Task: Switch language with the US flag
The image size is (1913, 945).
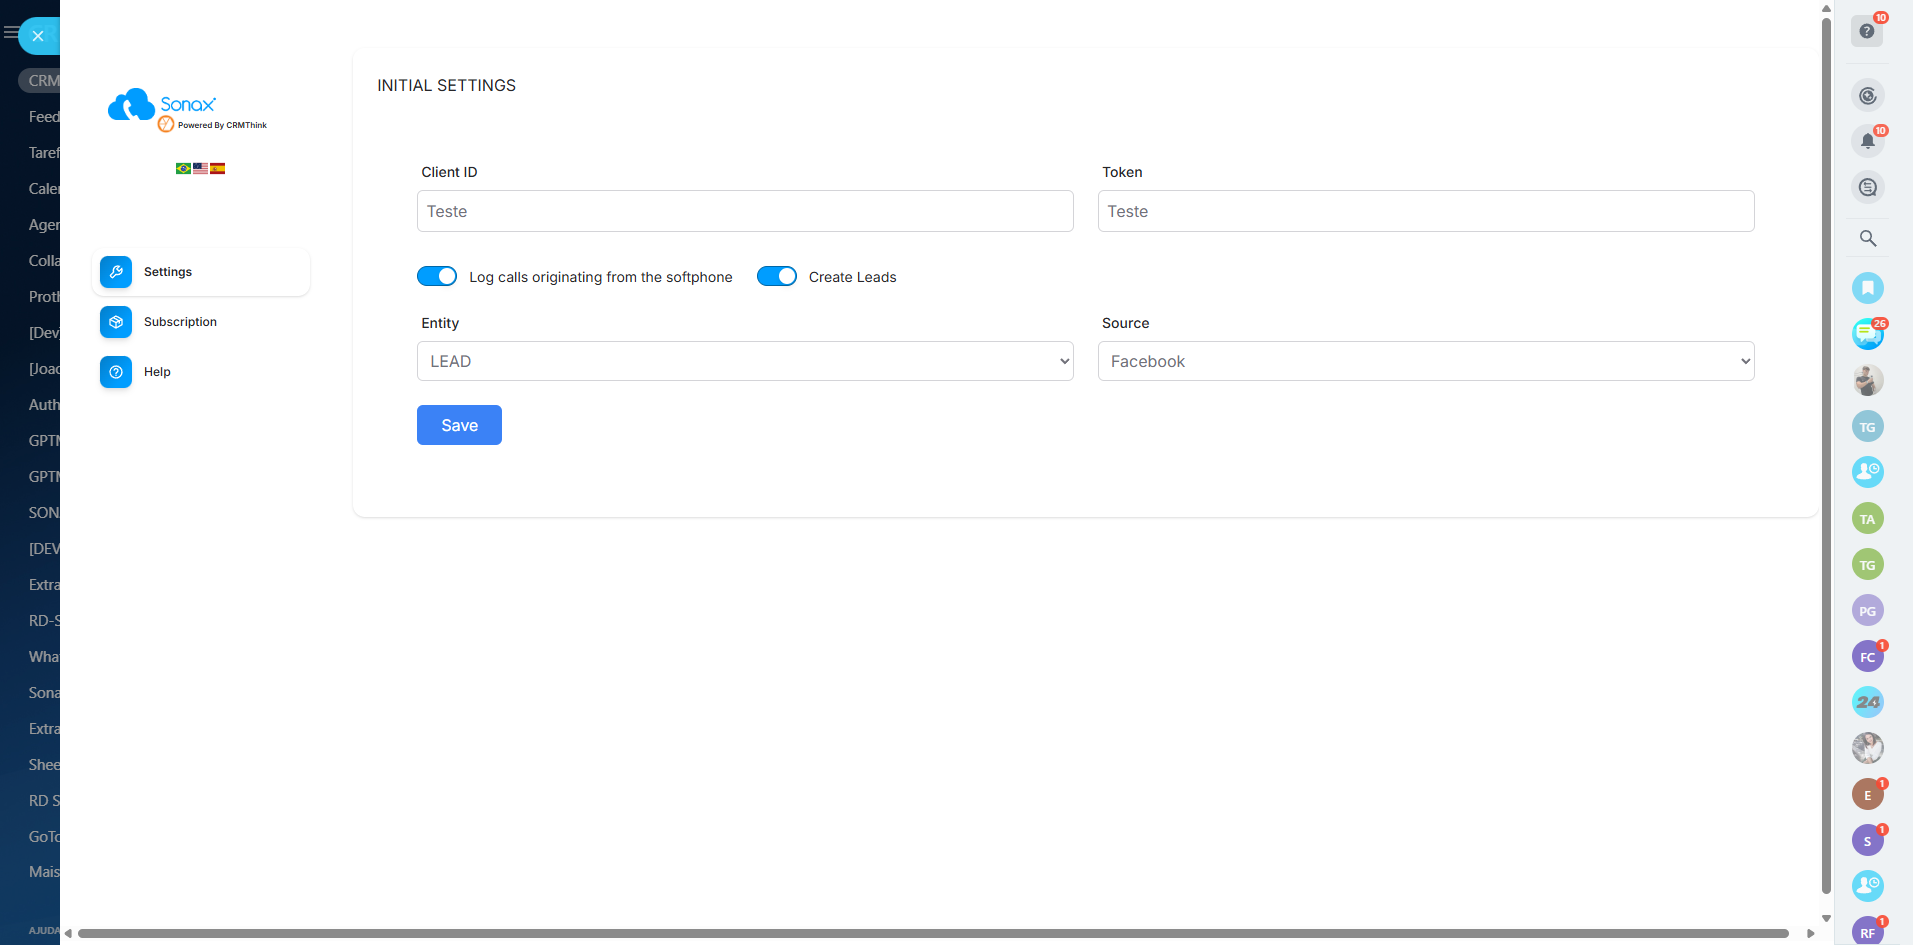Action: tap(200, 169)
